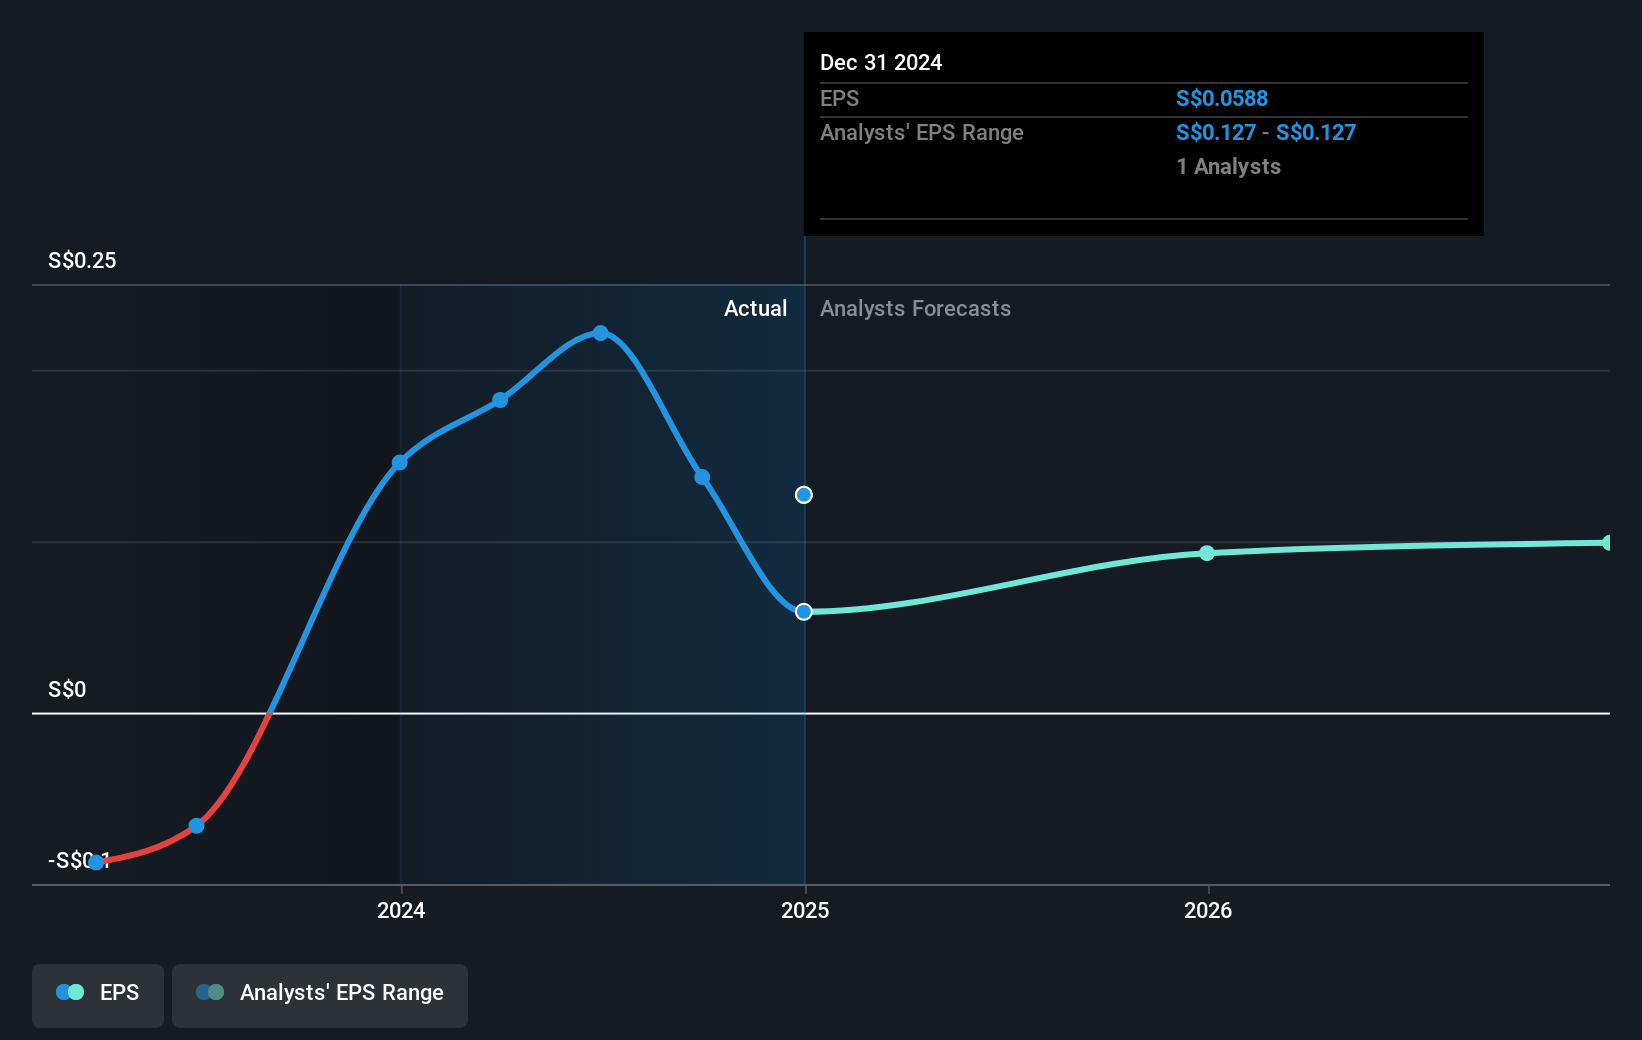This screenshot has height=1040, width=1642.
Task: Click the S$0 y-axis label
Action: tap(67, 689)
